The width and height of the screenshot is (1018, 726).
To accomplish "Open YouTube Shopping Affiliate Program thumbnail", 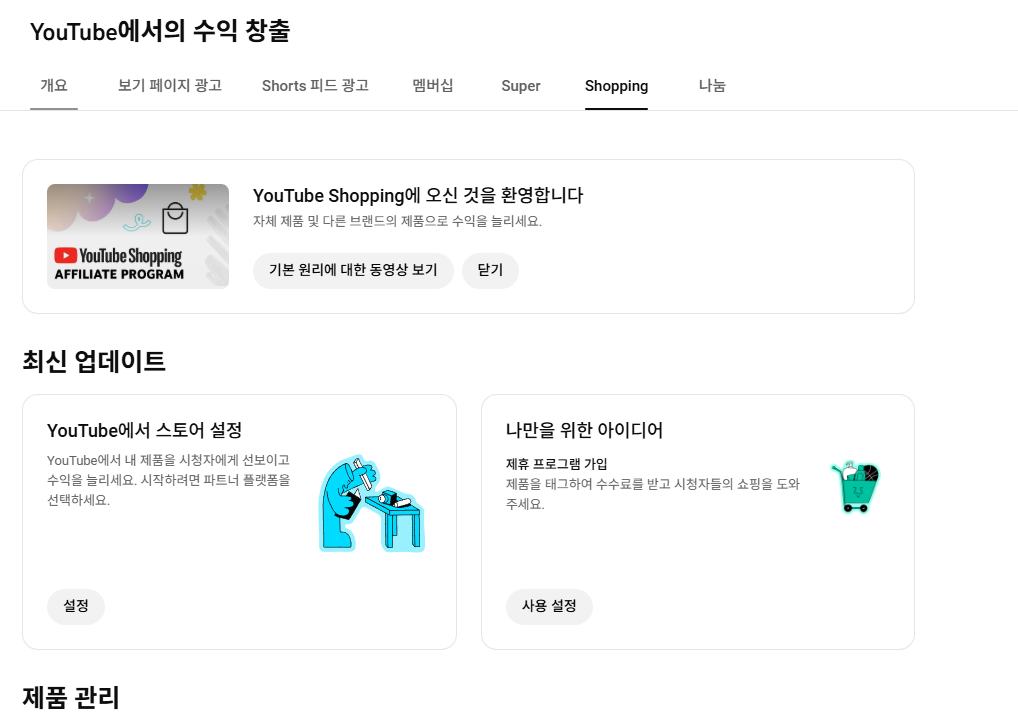I will tap(138, 236).
